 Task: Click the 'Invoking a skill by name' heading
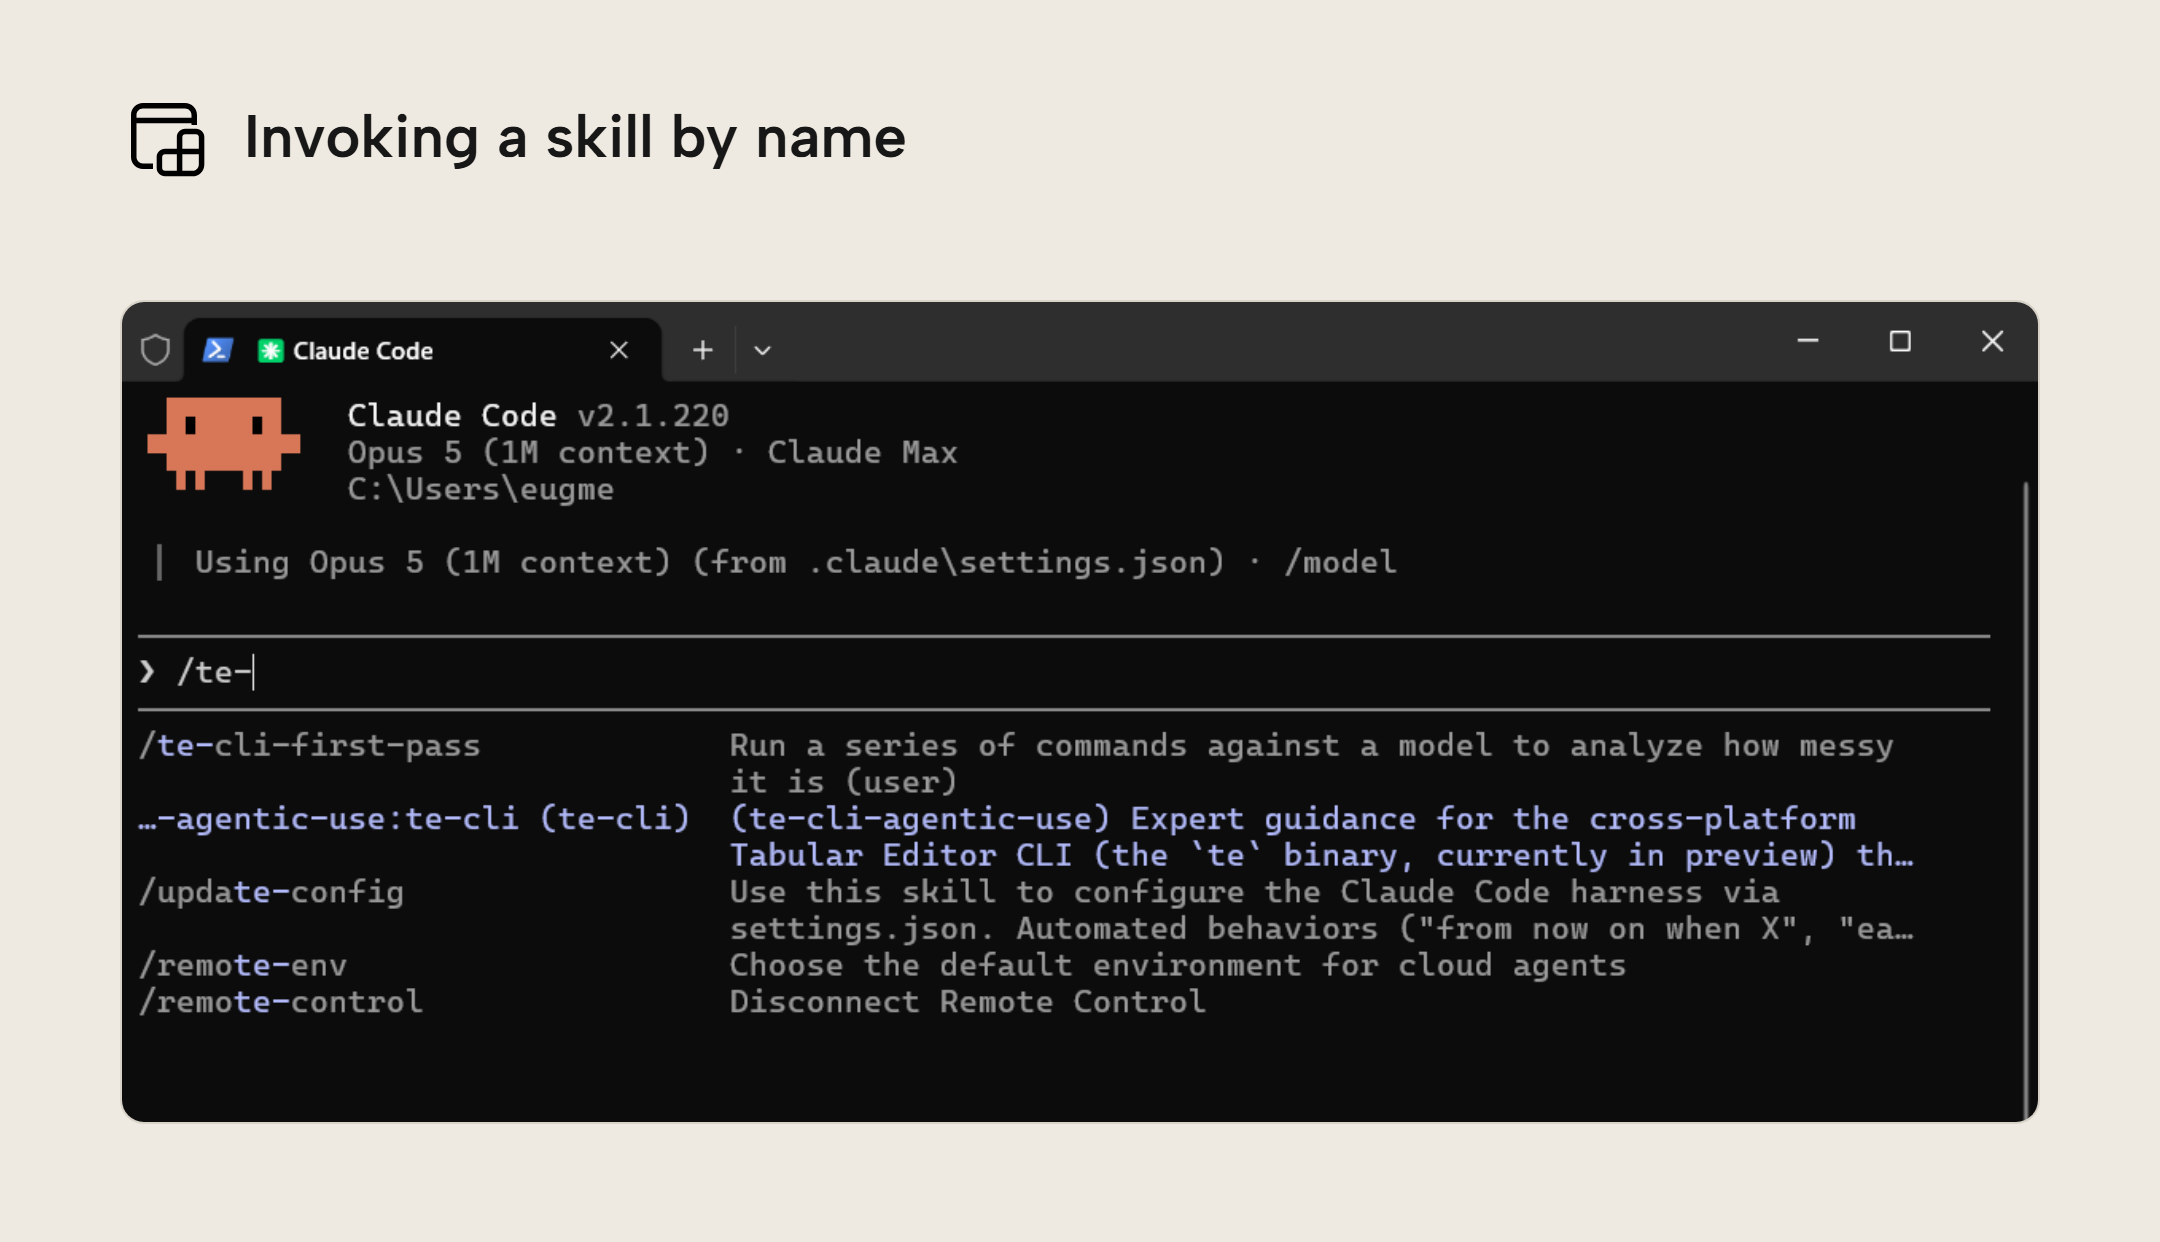(x=575, y=137)
